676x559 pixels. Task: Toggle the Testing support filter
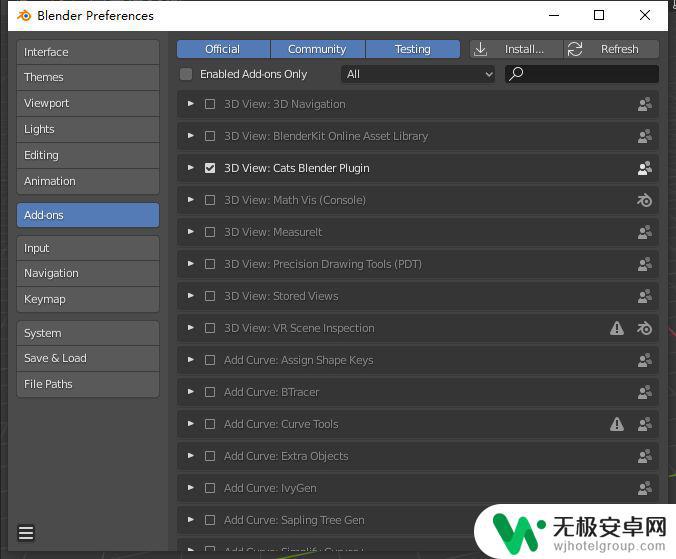click(413, 49)
